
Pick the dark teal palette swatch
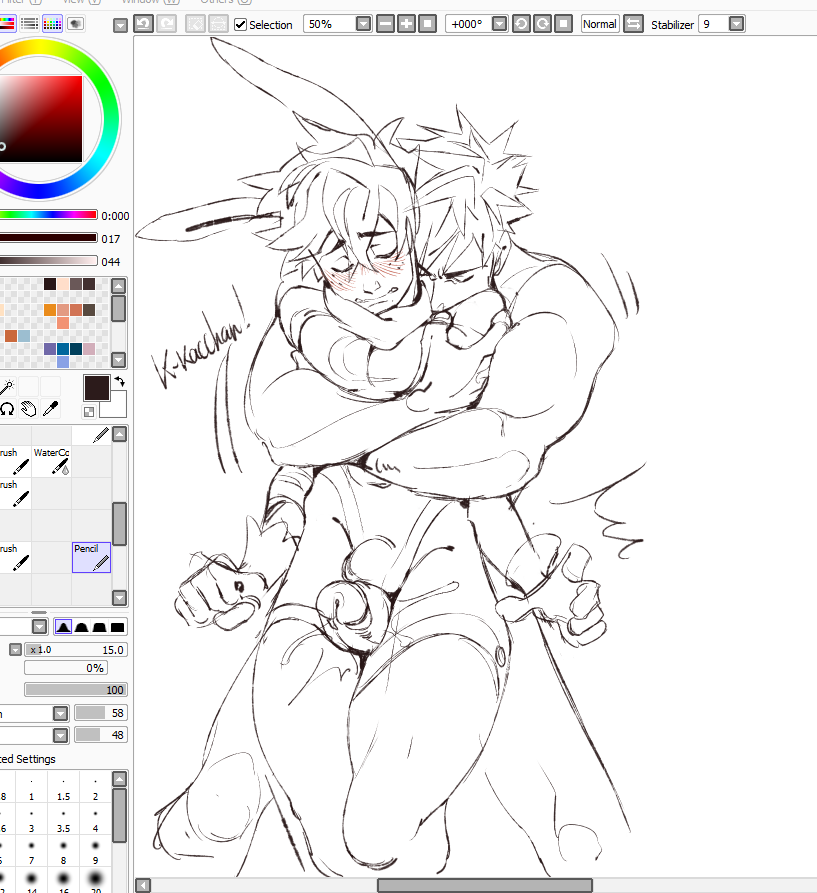[x=76, y=349]
